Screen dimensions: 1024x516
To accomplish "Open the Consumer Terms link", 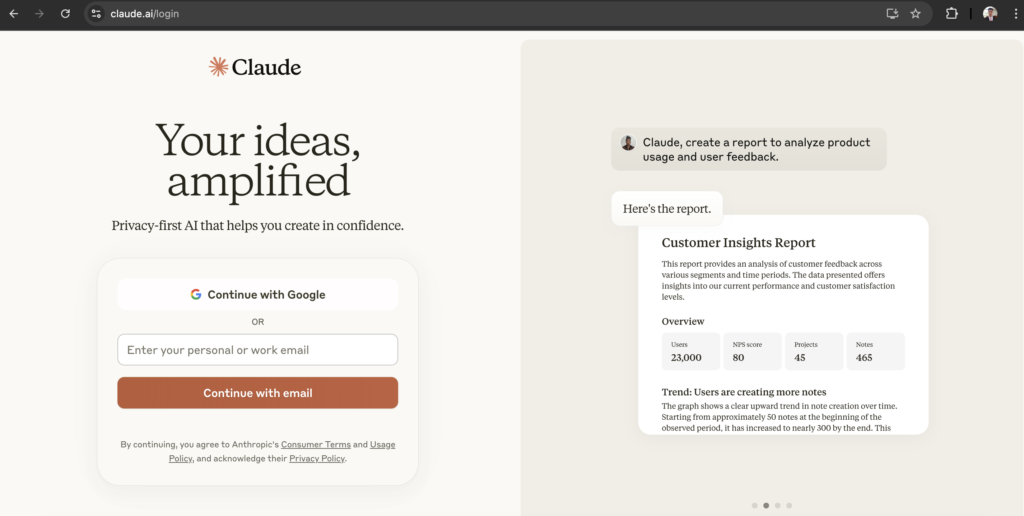I will (x=315, y=444).
